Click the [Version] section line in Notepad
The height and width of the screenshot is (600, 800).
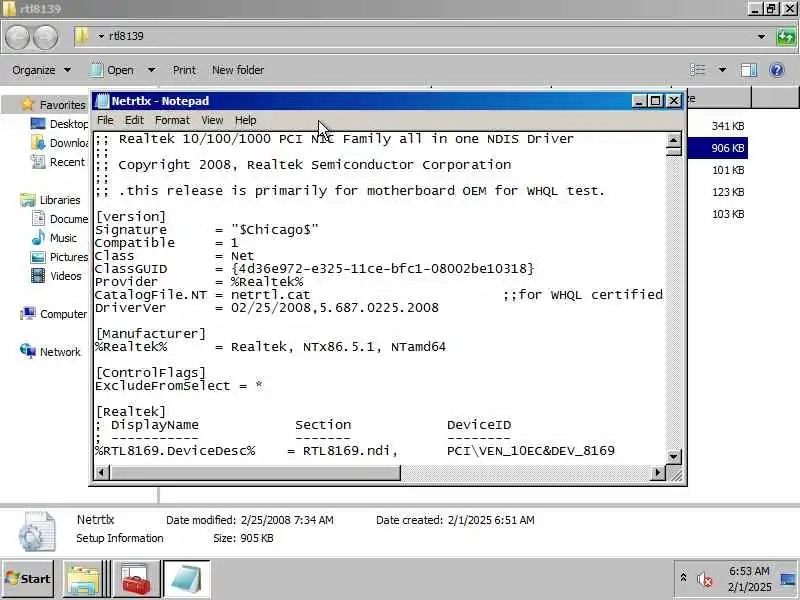coord(131,216)
